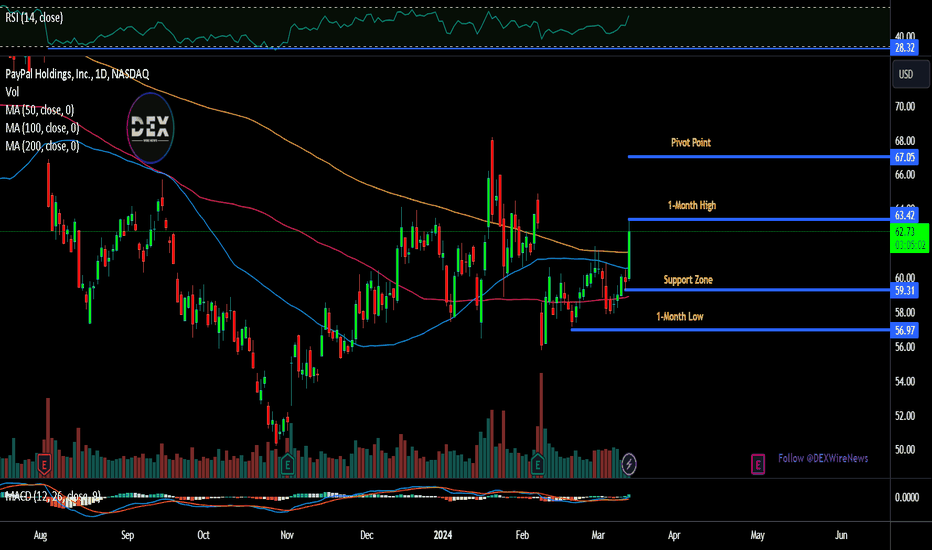This screenshot has height=550, width=932.
Task: Select the MA (50, close, 0) label
Action: (x=40, y=110)
